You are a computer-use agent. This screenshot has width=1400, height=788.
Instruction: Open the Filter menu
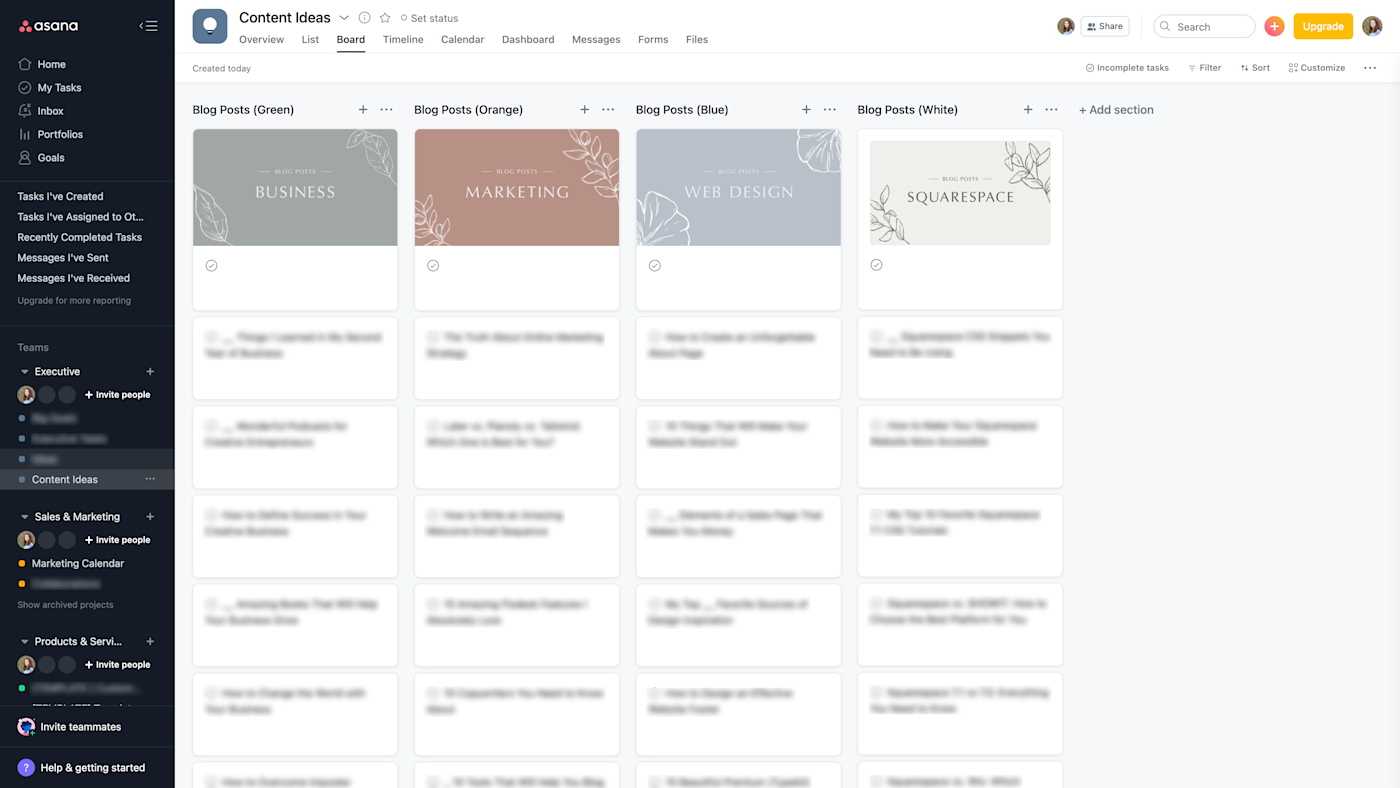(1204, 68)
